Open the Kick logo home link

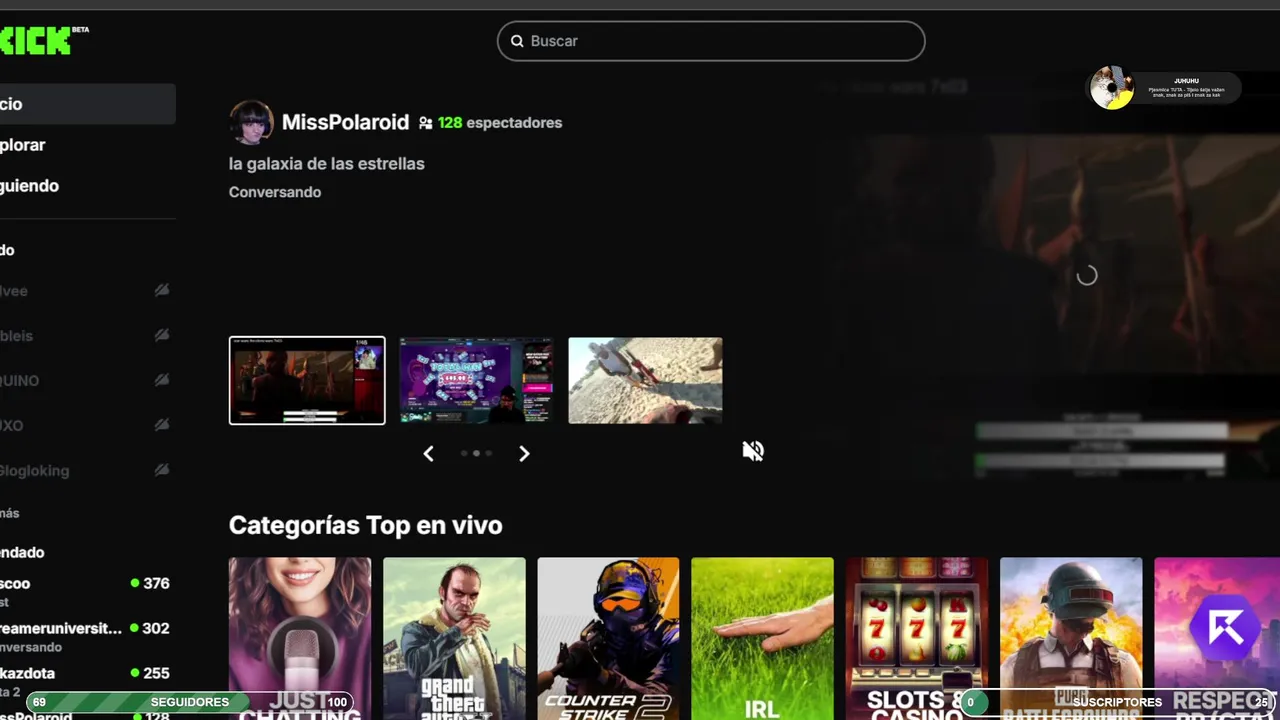36,41
